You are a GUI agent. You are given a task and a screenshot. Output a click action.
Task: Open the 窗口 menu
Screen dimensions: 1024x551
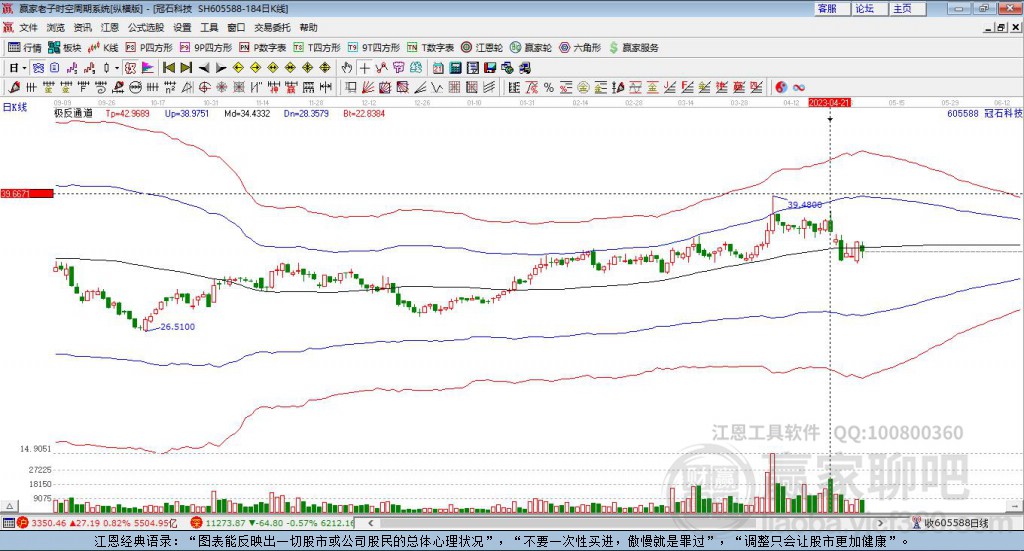(x=236, y=27)
